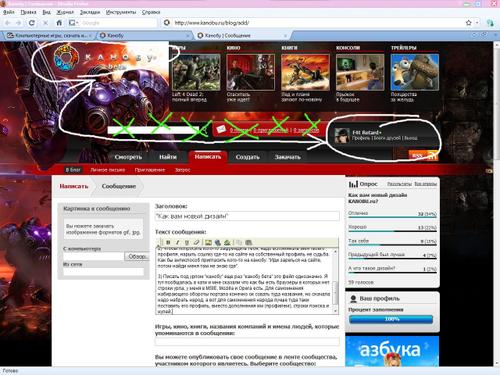Insert an image from the editor toolbar

pos(208,242)
